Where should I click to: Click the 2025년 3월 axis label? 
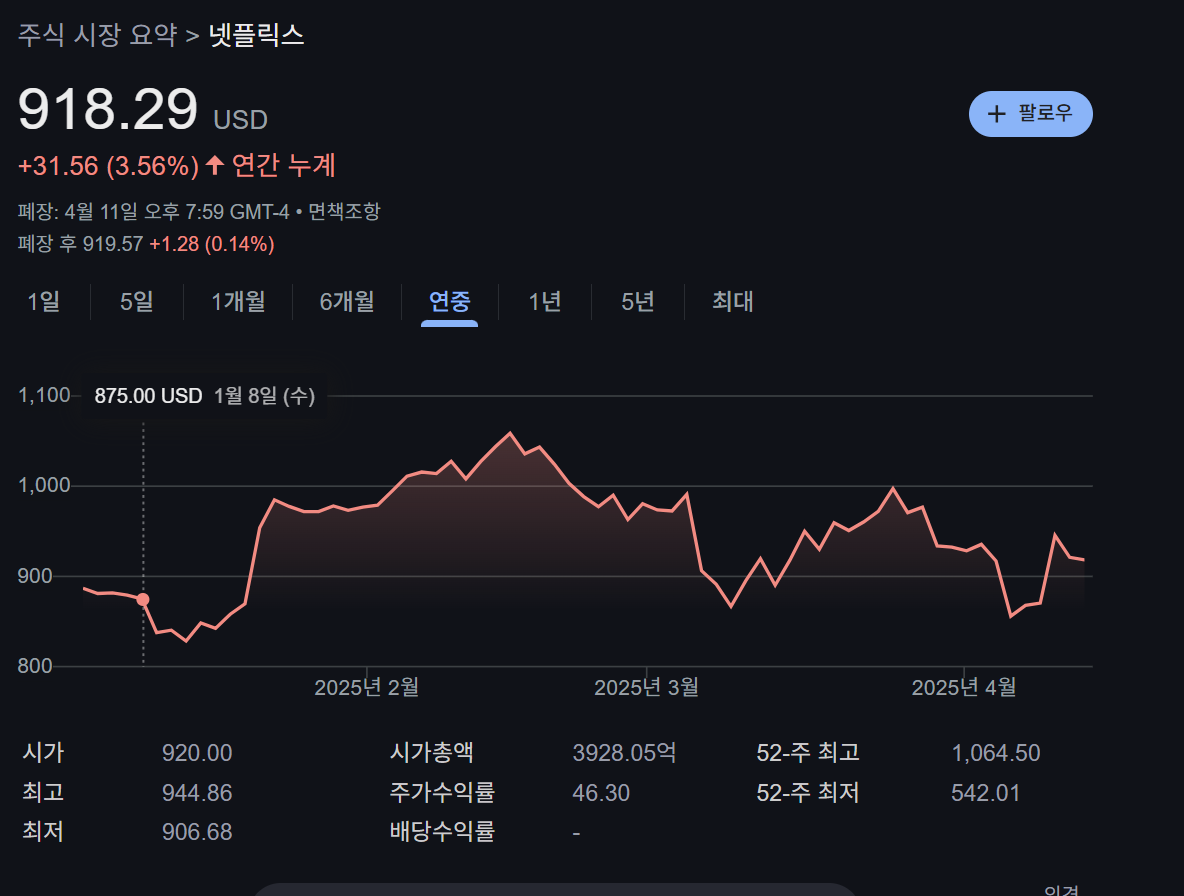tap(646, 688)
